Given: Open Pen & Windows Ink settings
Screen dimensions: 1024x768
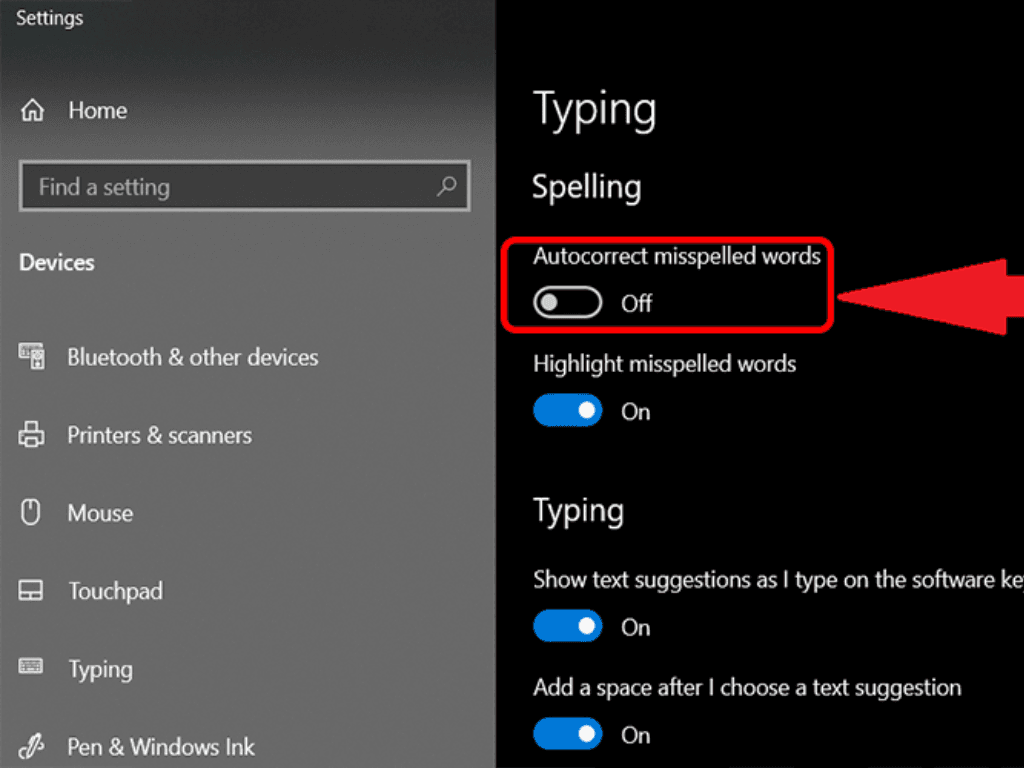Looking at the screenshot, I should pos(161,746).
